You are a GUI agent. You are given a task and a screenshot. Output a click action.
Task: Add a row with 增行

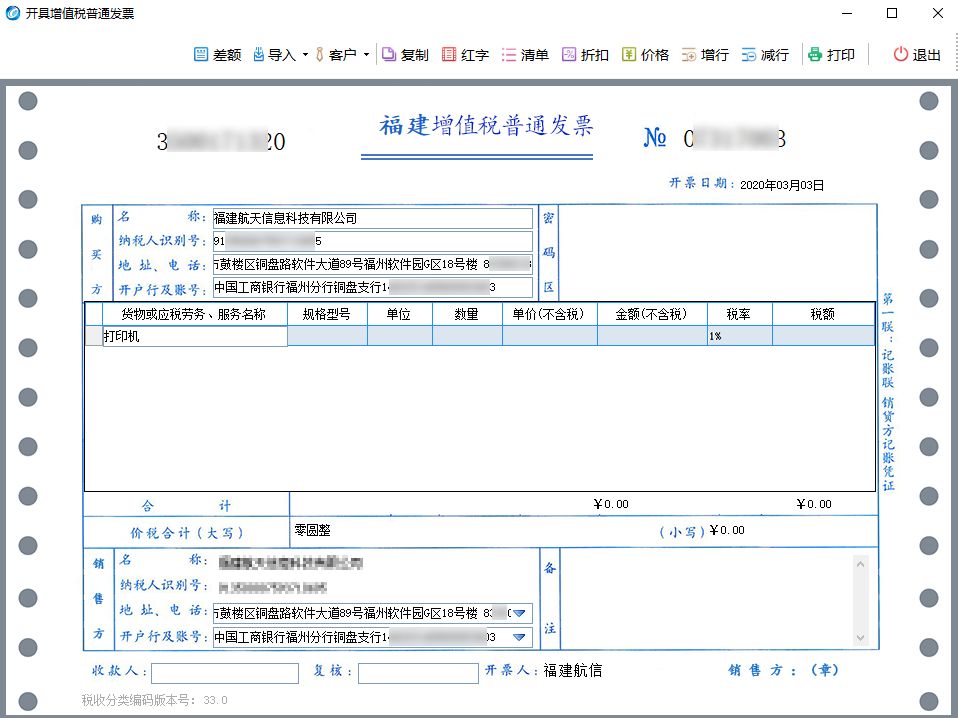705,54
